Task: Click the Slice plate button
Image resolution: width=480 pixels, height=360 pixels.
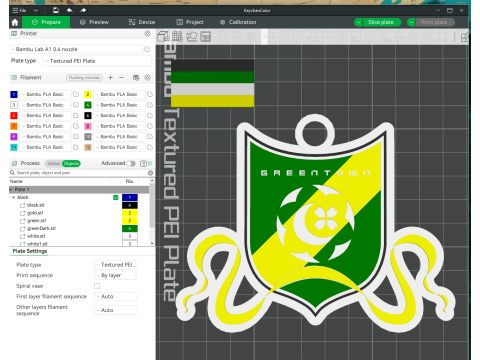Action: (x=381, y=22)
